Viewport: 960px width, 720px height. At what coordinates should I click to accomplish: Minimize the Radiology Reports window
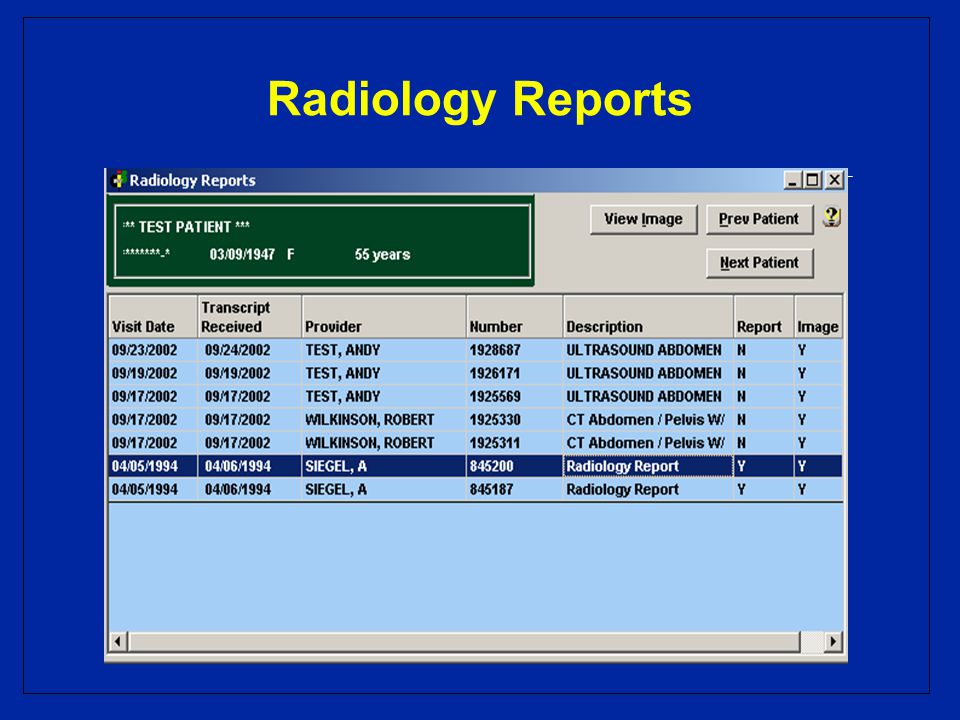[x=793, y=180]
